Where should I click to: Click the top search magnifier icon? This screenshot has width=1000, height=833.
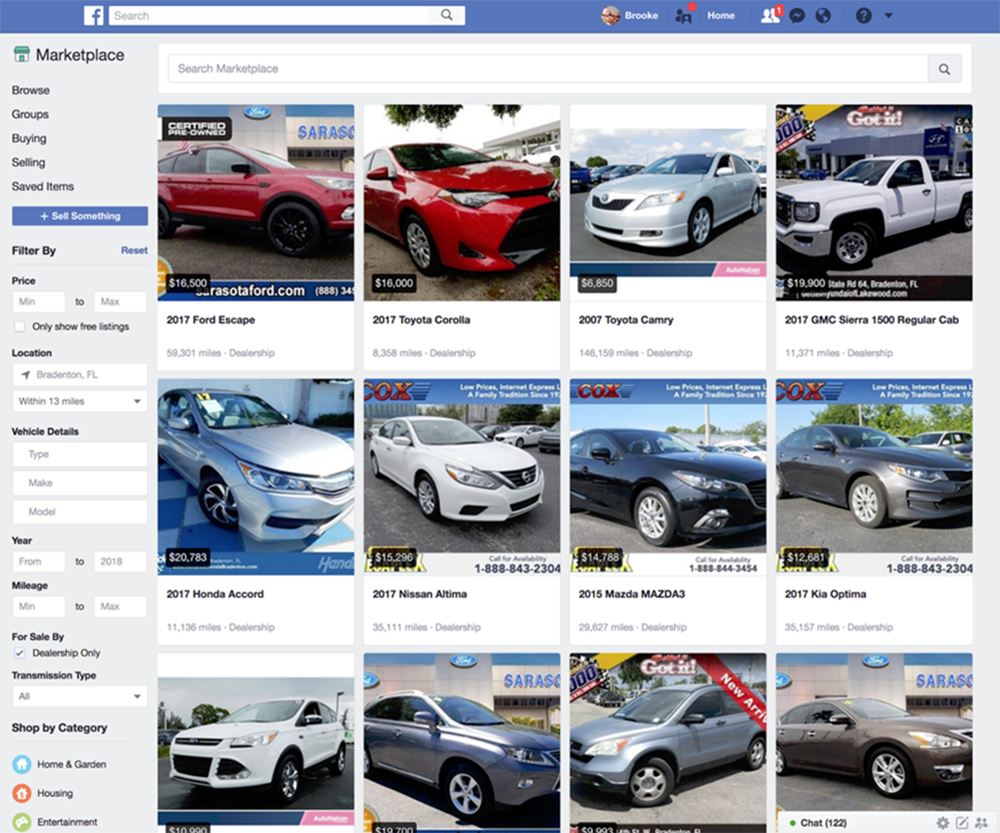[x=446, y=15]
